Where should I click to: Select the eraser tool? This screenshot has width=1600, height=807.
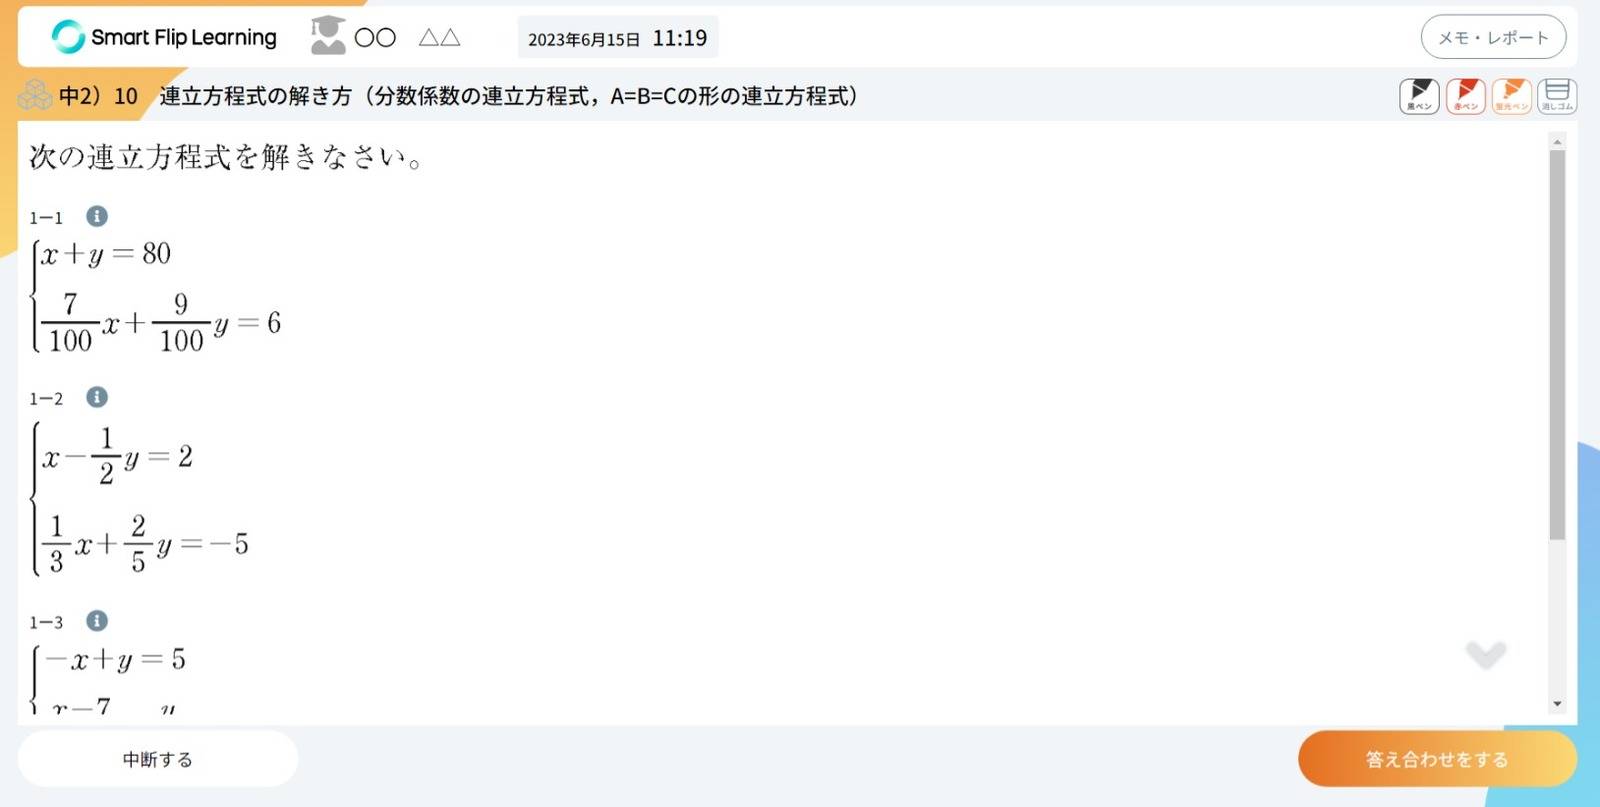pyautogui.click(x=1557, y=96)
